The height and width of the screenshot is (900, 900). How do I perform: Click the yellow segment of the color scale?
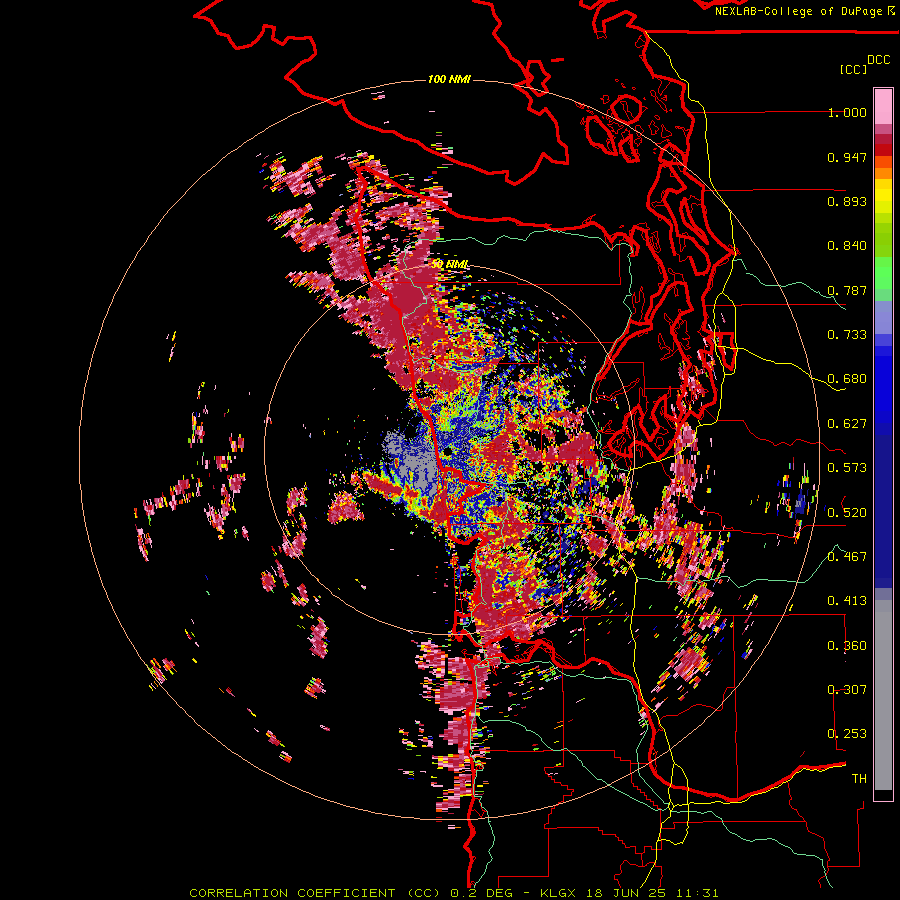click(883, 196)
